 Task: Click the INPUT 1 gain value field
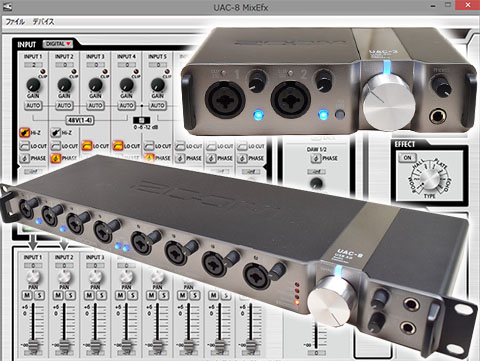tap(33, 65)
